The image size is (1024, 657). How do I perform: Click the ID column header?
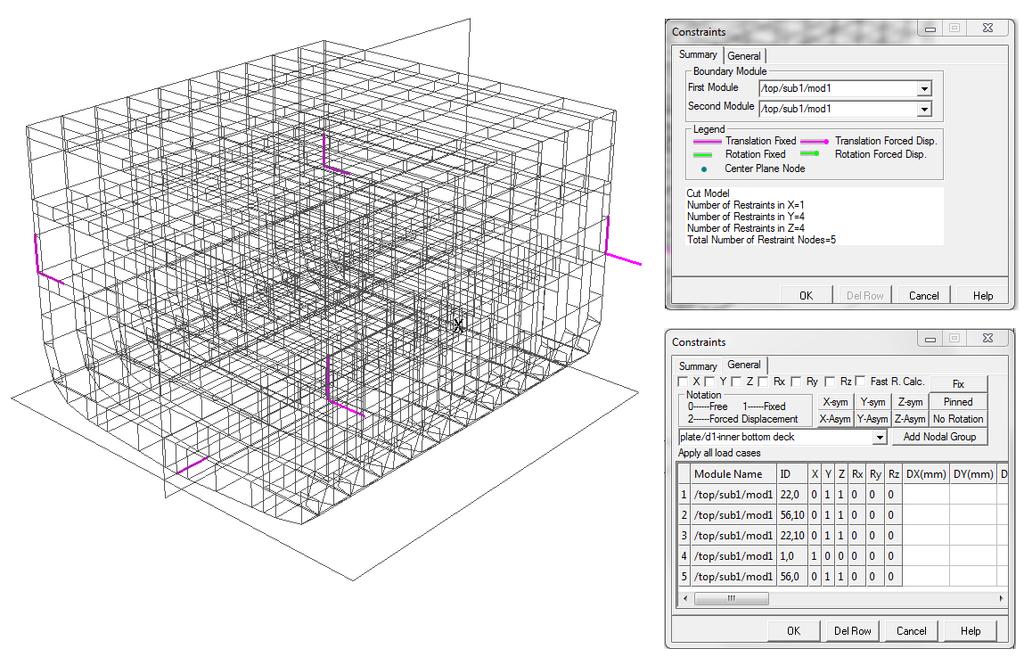click(792, 474)
